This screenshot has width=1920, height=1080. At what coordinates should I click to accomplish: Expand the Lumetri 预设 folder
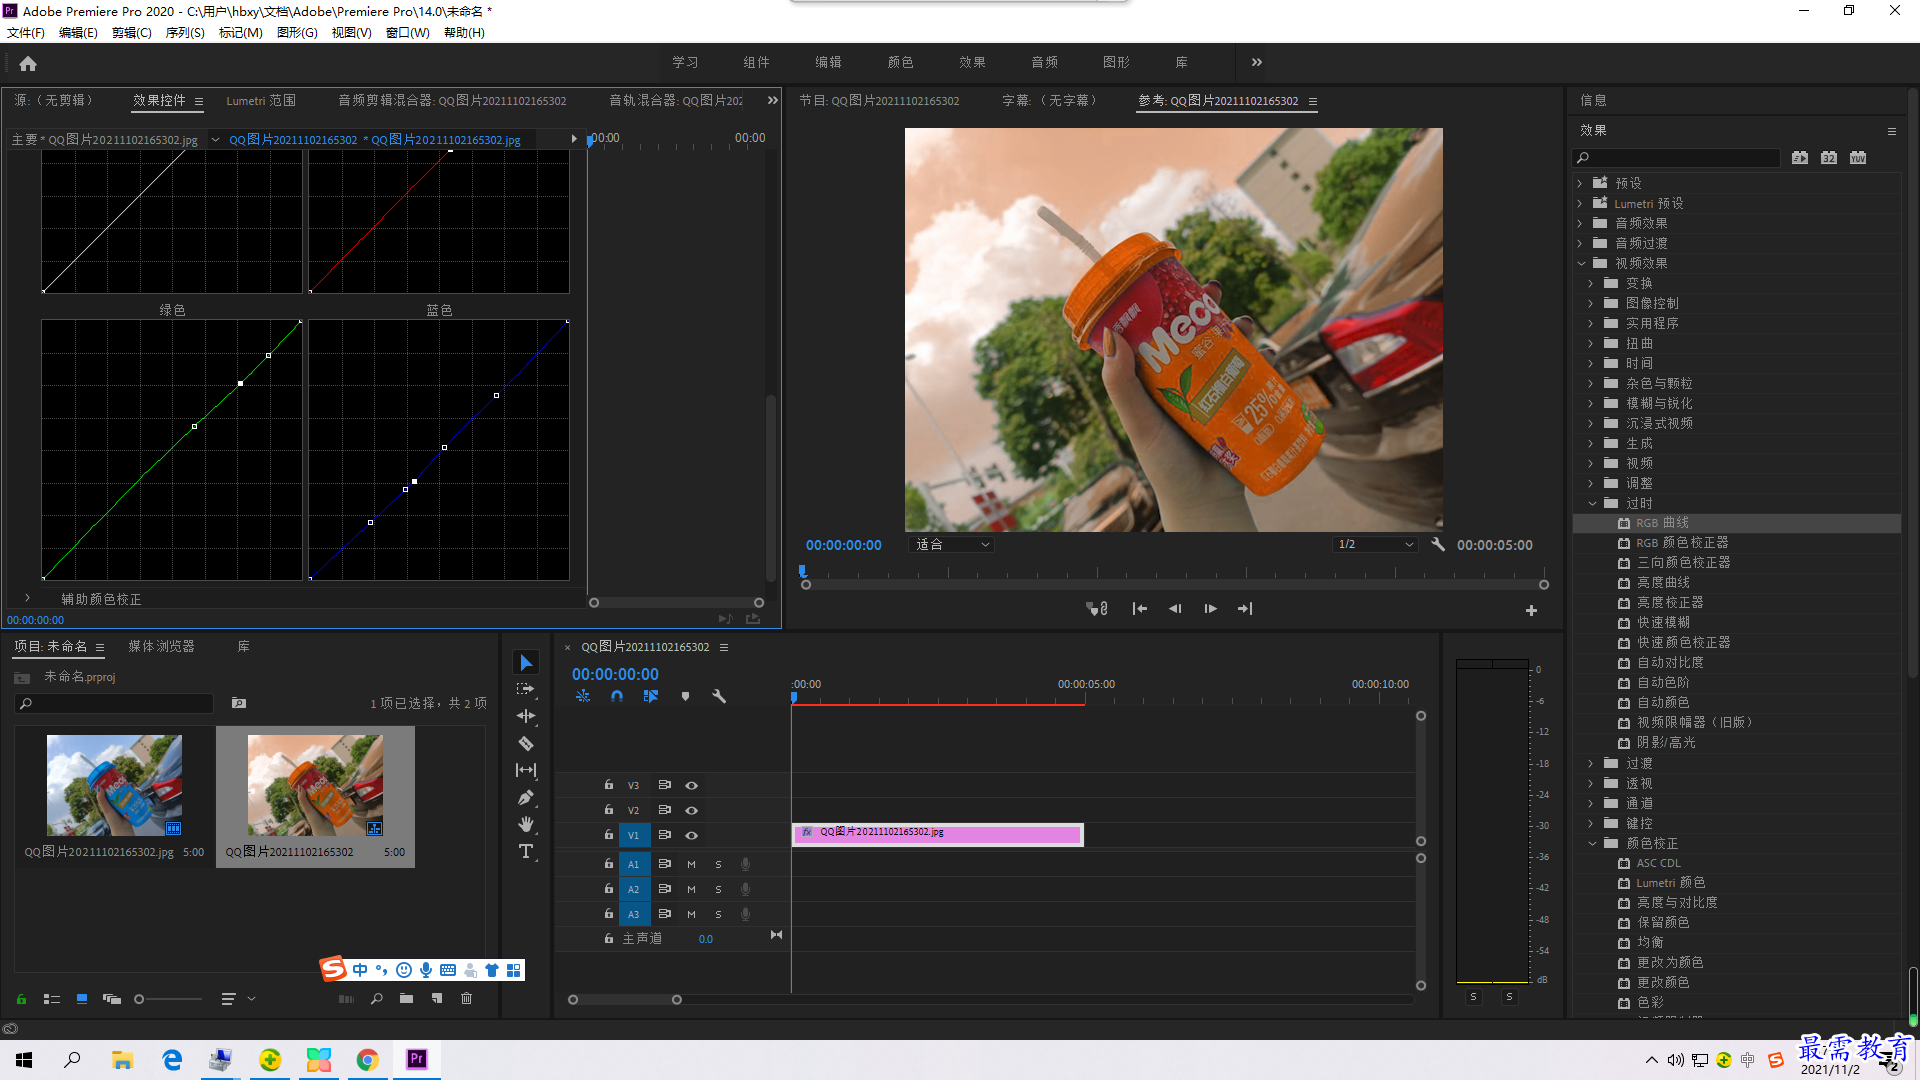tap(1581, 203)
